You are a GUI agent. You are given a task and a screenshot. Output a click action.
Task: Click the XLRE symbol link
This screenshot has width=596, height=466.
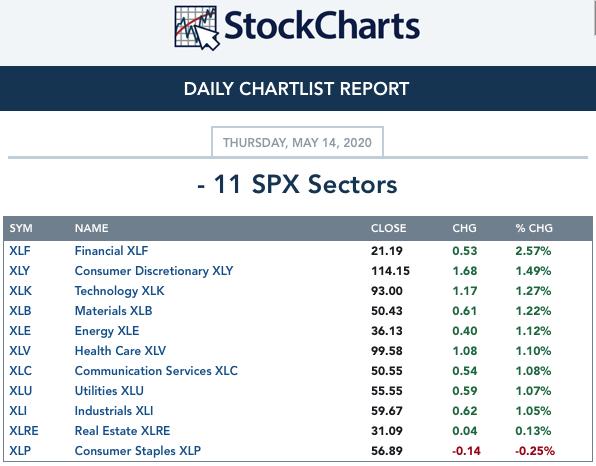pos(24,431)
